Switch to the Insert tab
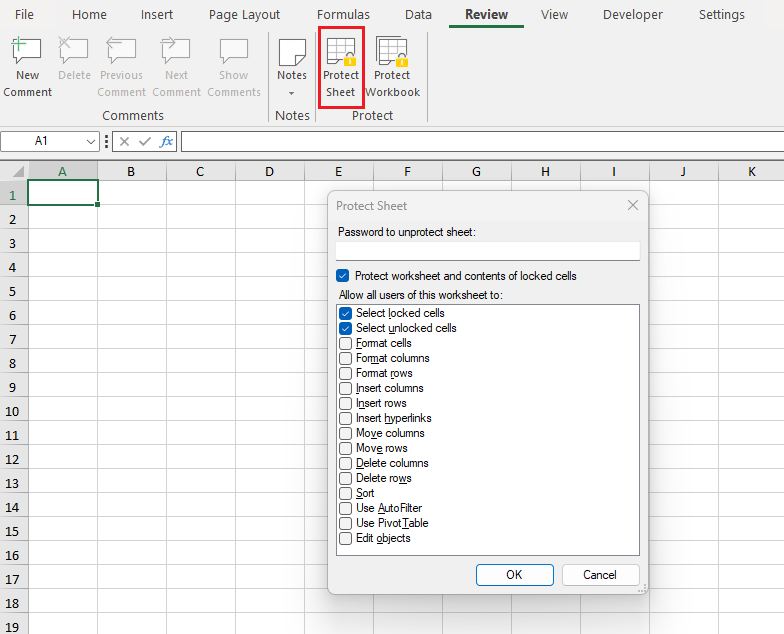 point(156,14)
